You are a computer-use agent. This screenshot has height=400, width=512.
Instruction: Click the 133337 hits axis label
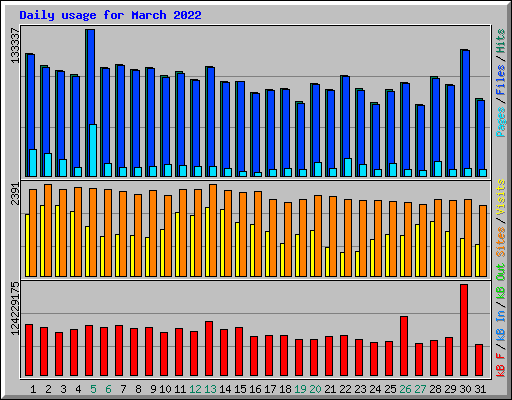click(15, 46)
